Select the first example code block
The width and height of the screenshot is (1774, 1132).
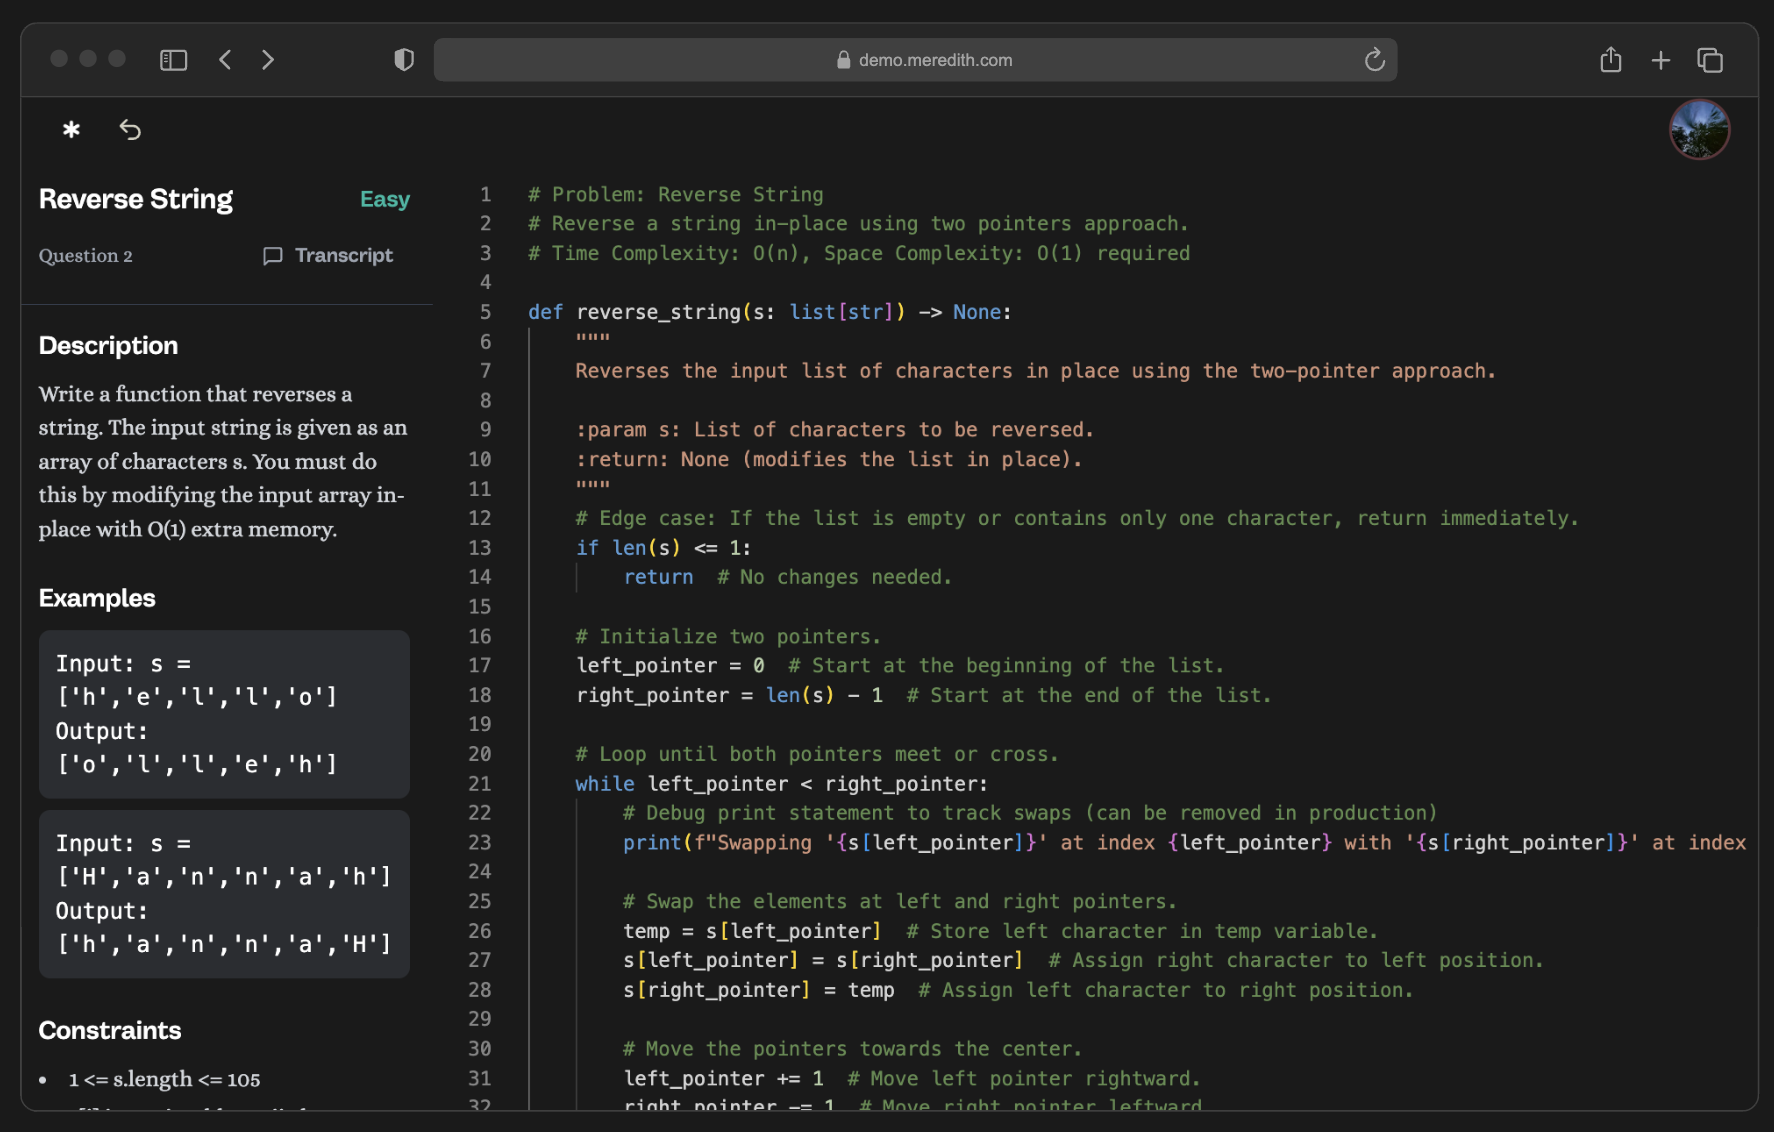point(224,714)
